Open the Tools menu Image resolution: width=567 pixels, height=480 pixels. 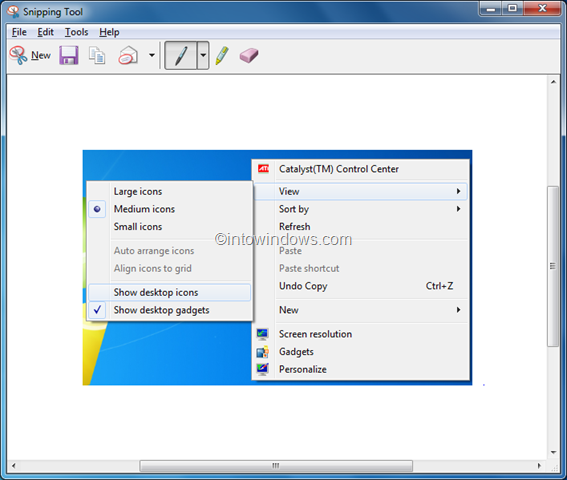point(76,32)
